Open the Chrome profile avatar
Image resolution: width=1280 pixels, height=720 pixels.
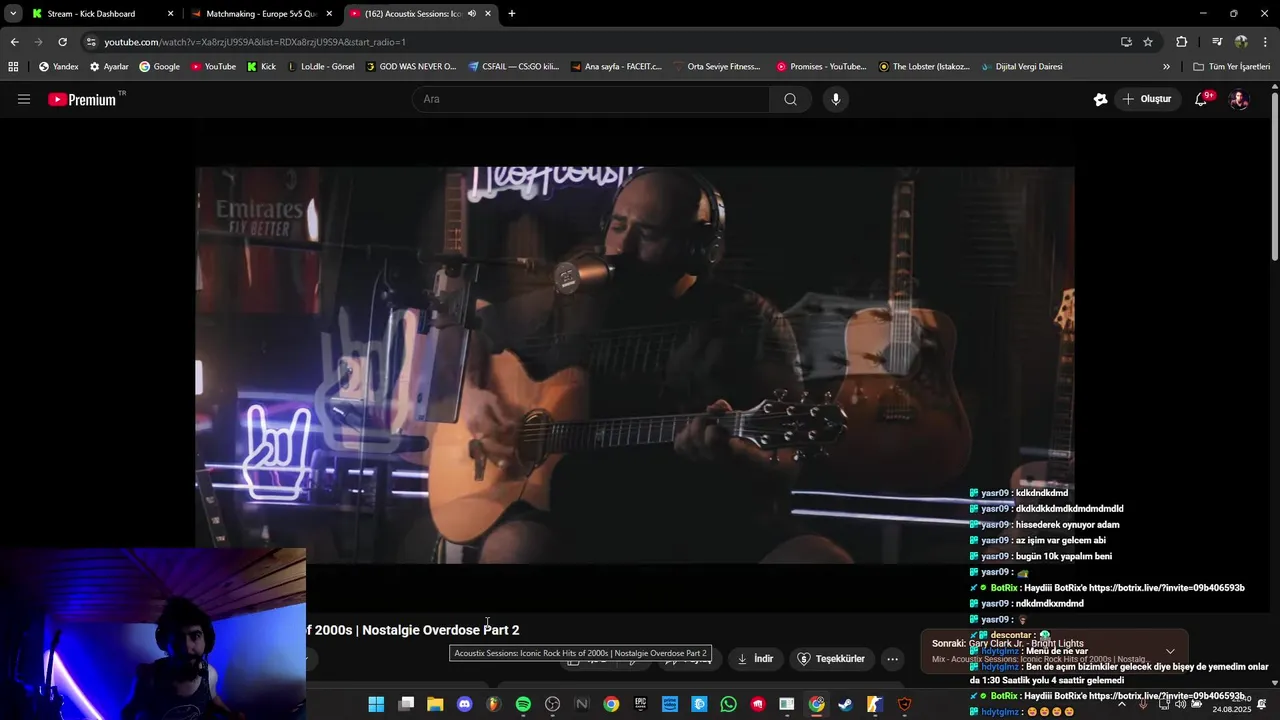point(1241,42)
